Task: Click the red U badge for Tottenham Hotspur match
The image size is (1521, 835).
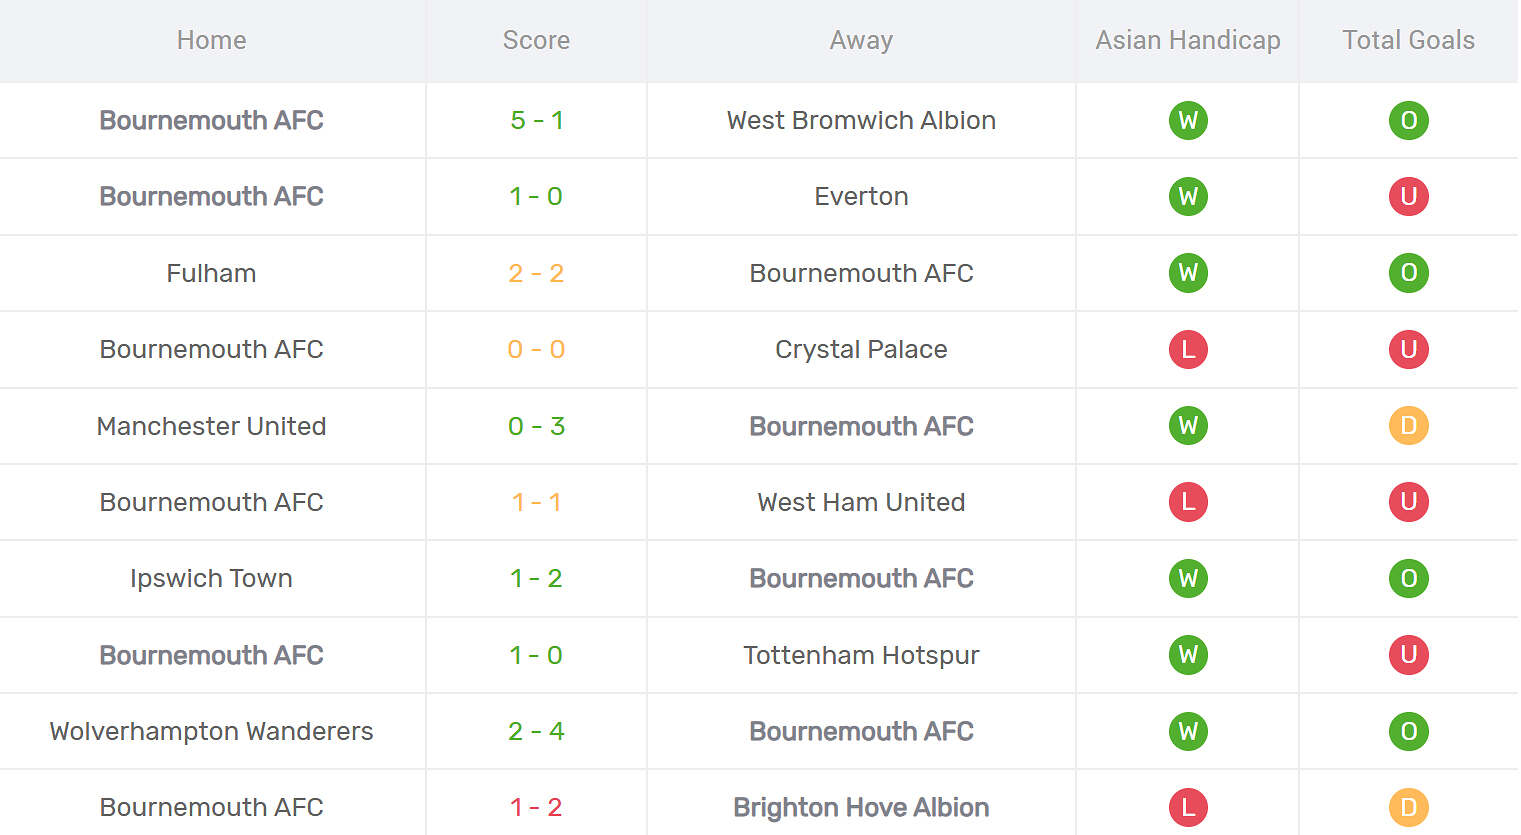Action: [x=1408, y=655]
